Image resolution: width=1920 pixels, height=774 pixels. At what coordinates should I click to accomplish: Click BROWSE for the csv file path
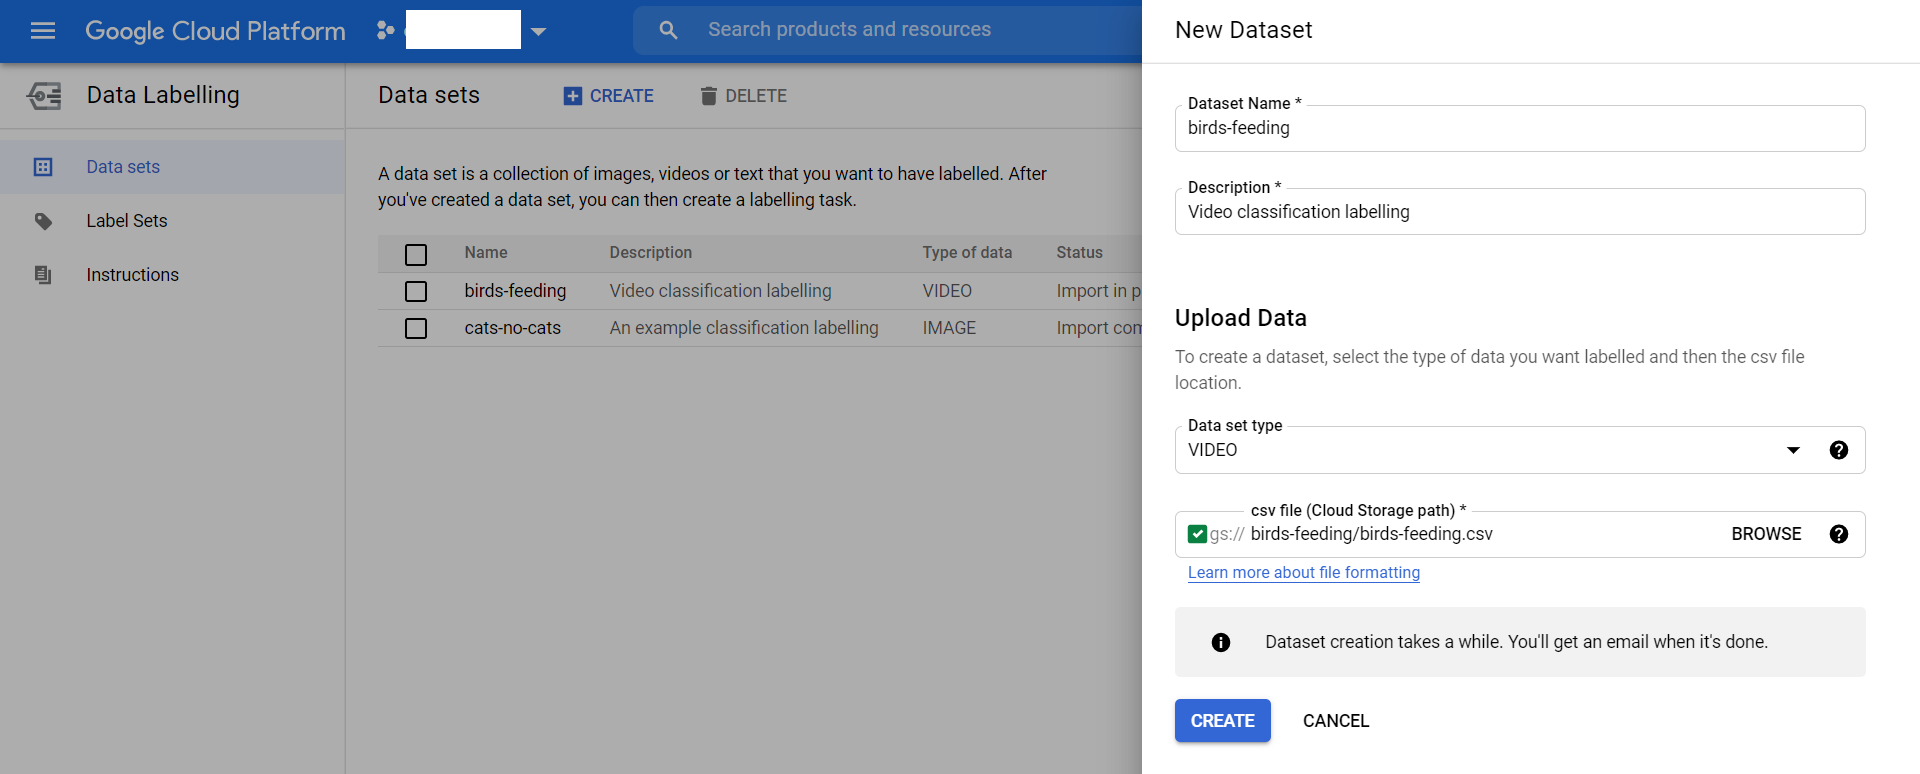(x=1766, y=534)
